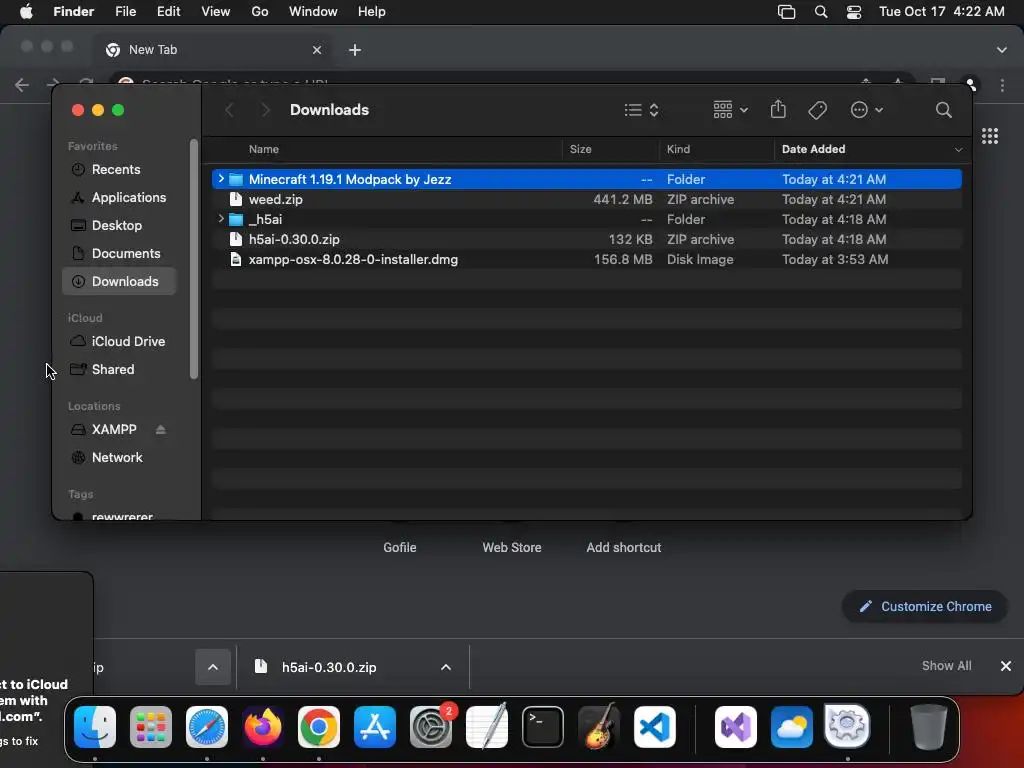Open iCloud Drive in the sidebar
1024x768 pixels.
(x=119, y=342)
